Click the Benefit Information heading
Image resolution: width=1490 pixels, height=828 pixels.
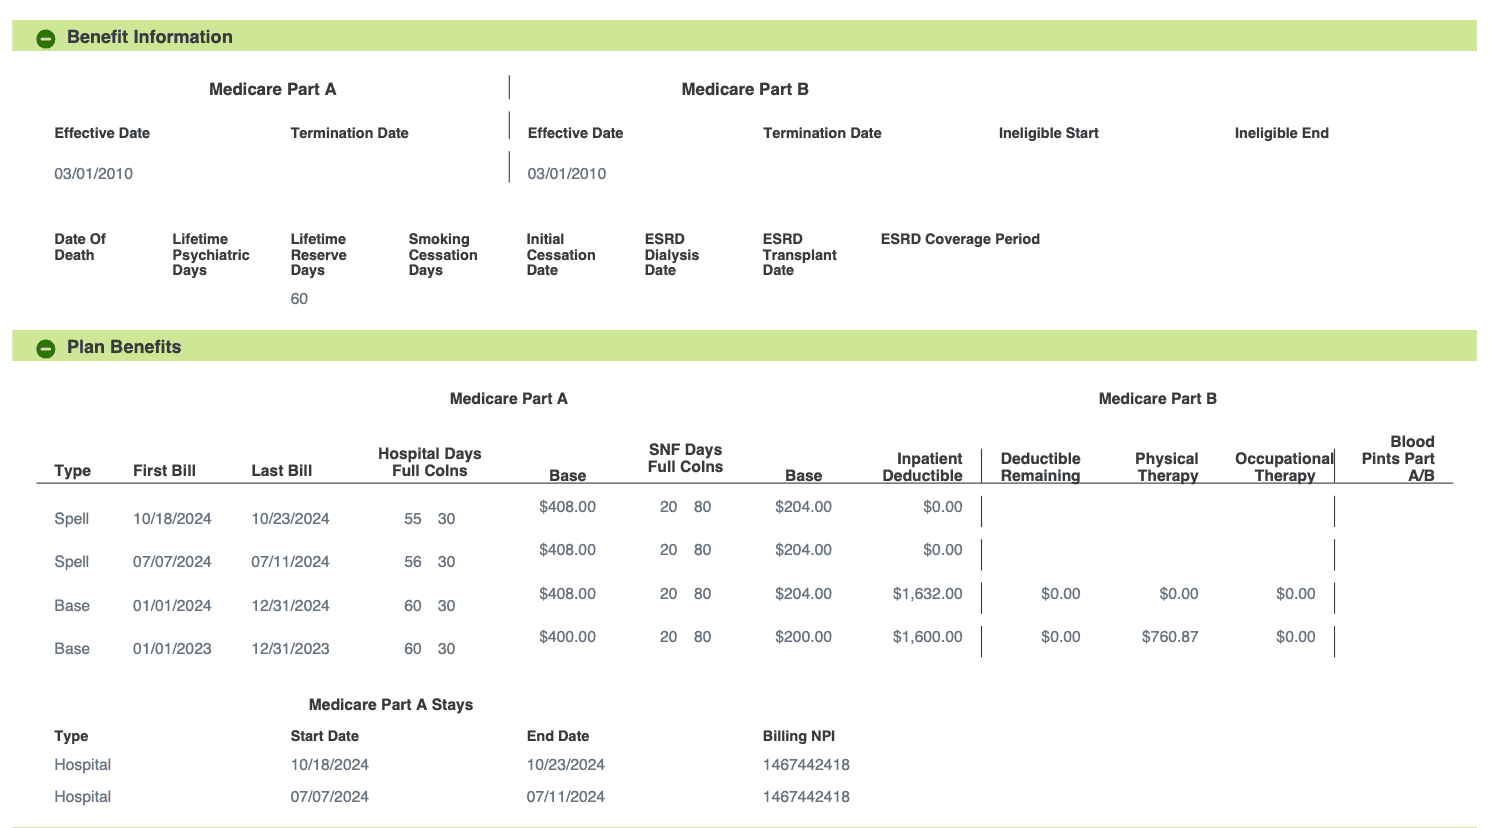(x=150, y=37)
